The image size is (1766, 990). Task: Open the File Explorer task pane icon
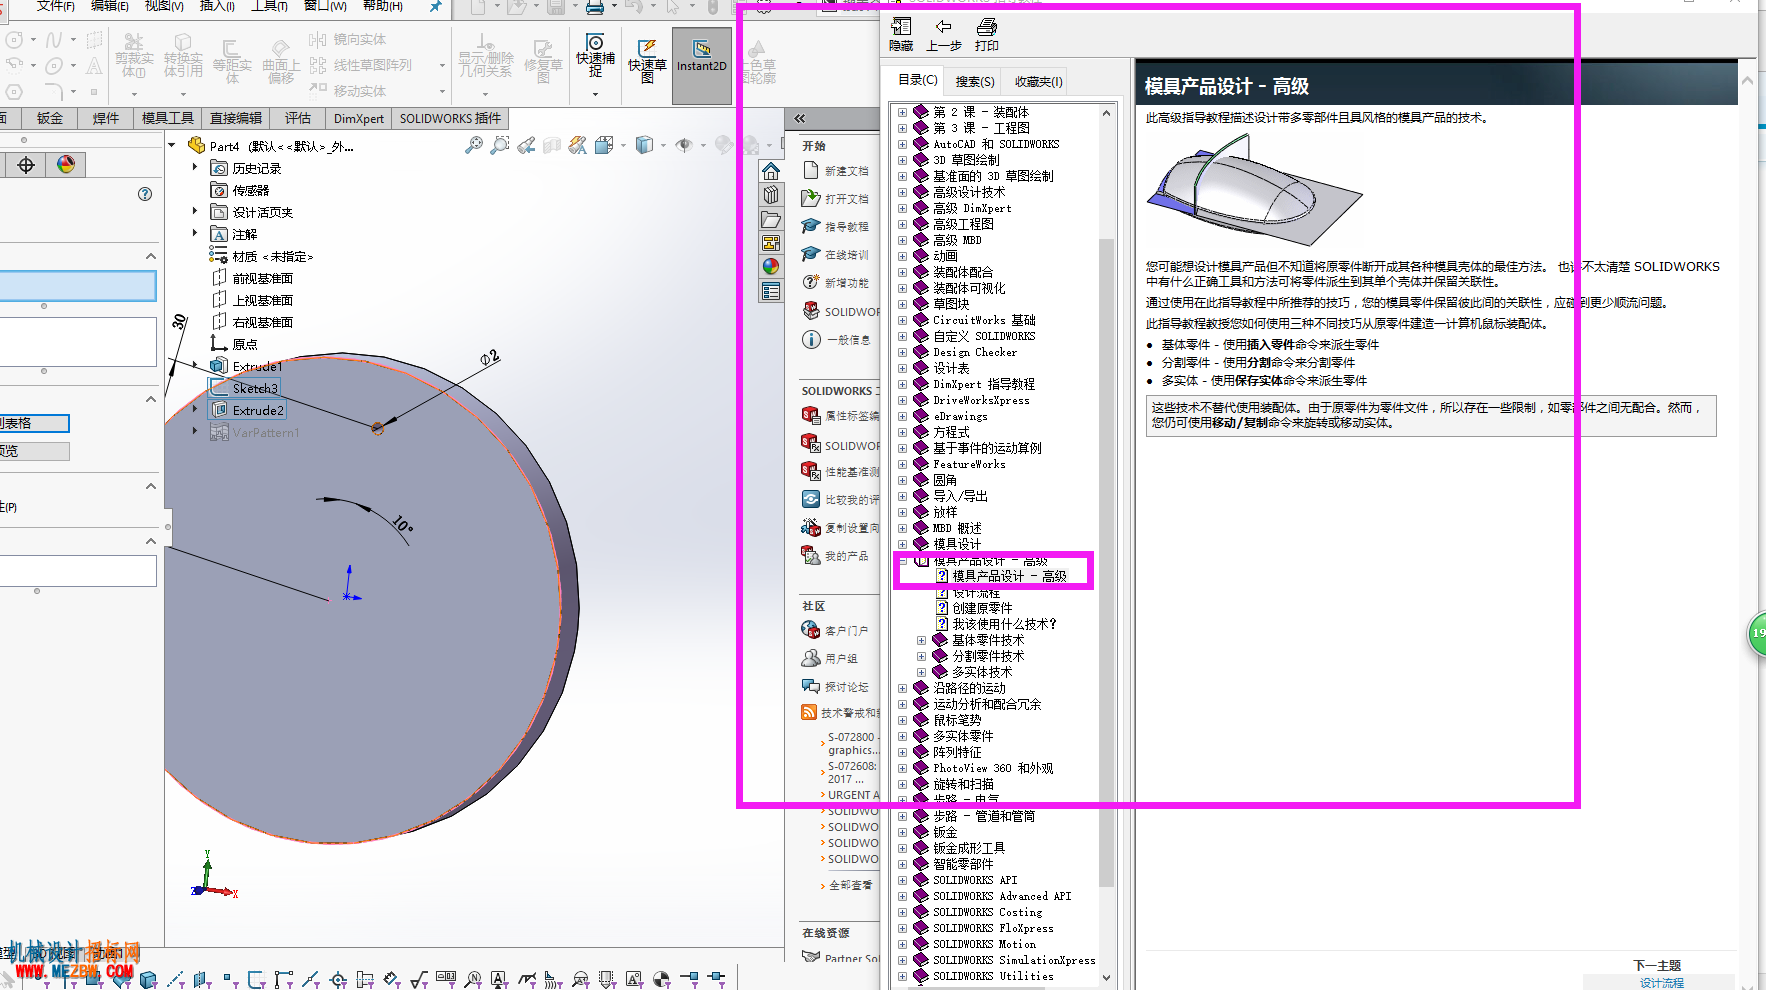coord(770,219)
